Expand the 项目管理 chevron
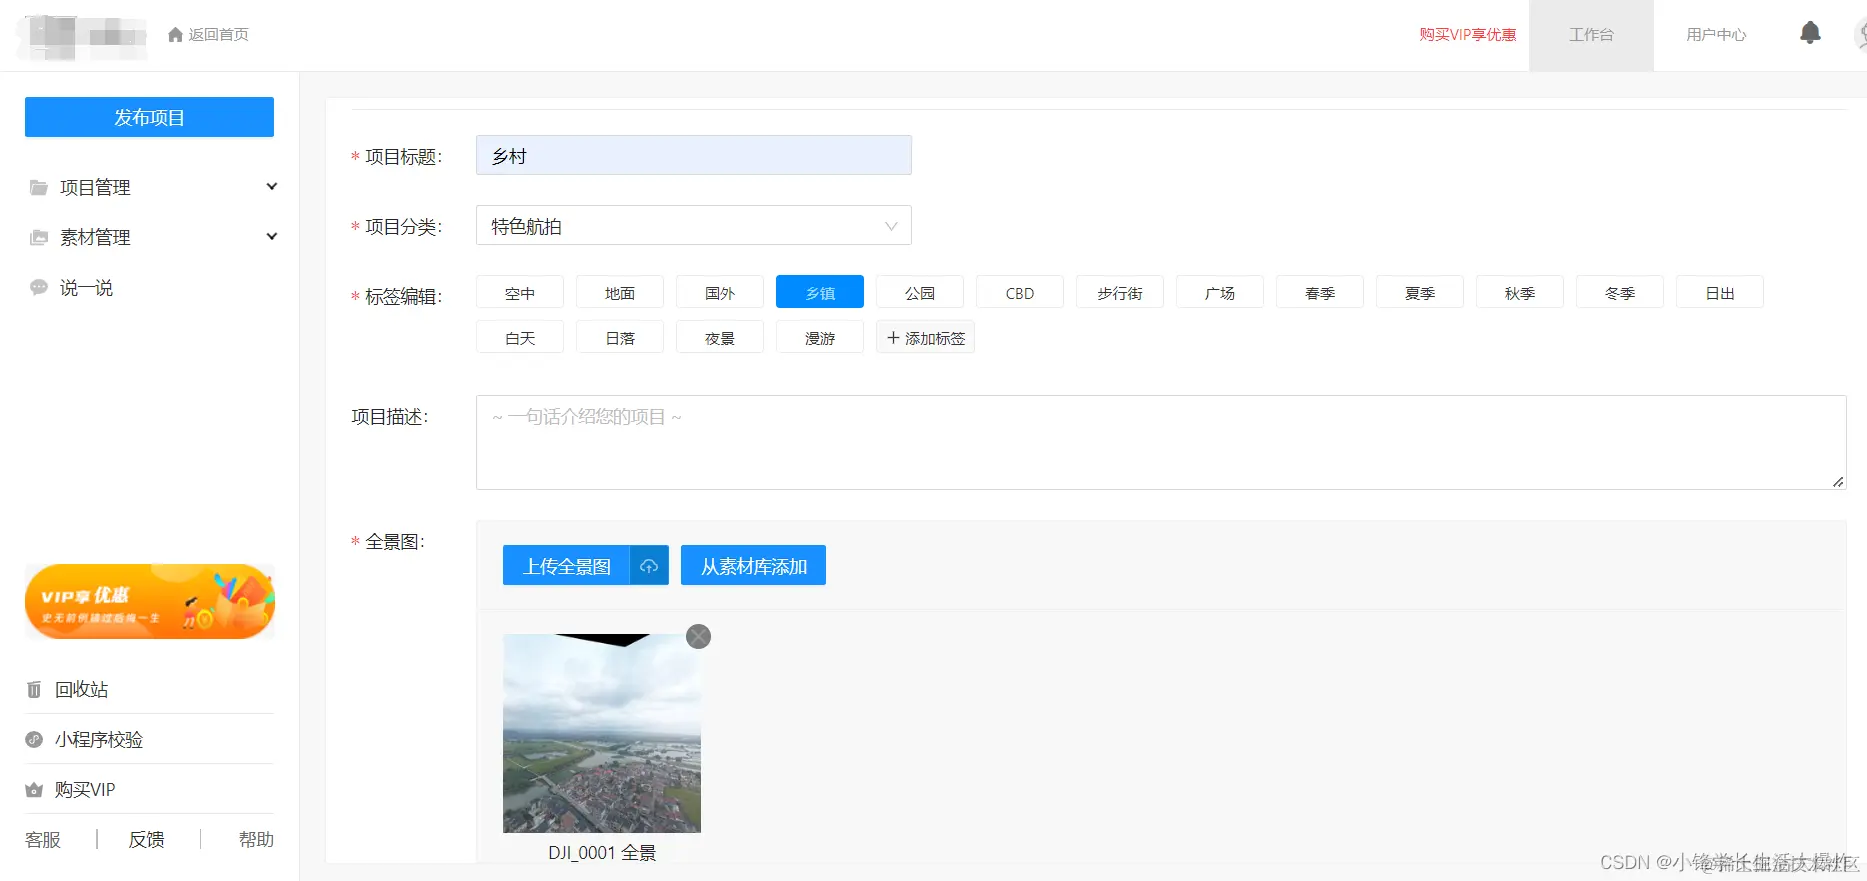Viewport: 1867px width, 881px height. (271, 186)
